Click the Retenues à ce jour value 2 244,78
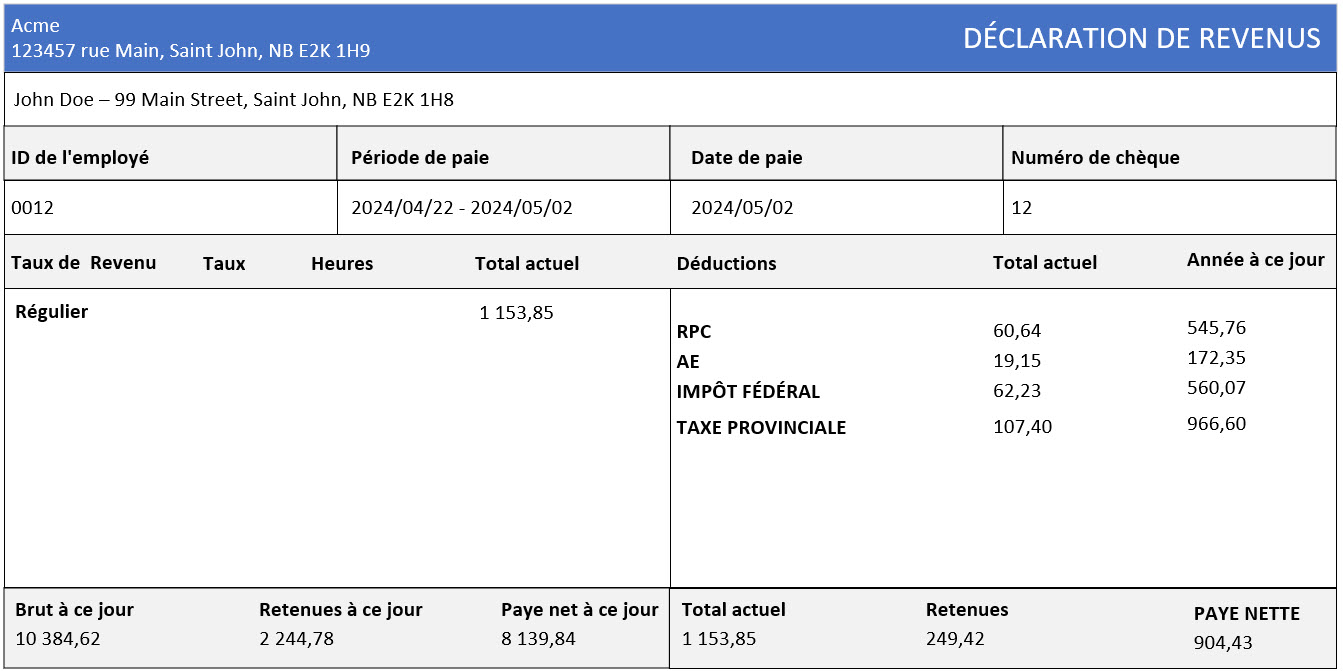This screenshot has height=671, width=1343. click(x=297, y=638)
